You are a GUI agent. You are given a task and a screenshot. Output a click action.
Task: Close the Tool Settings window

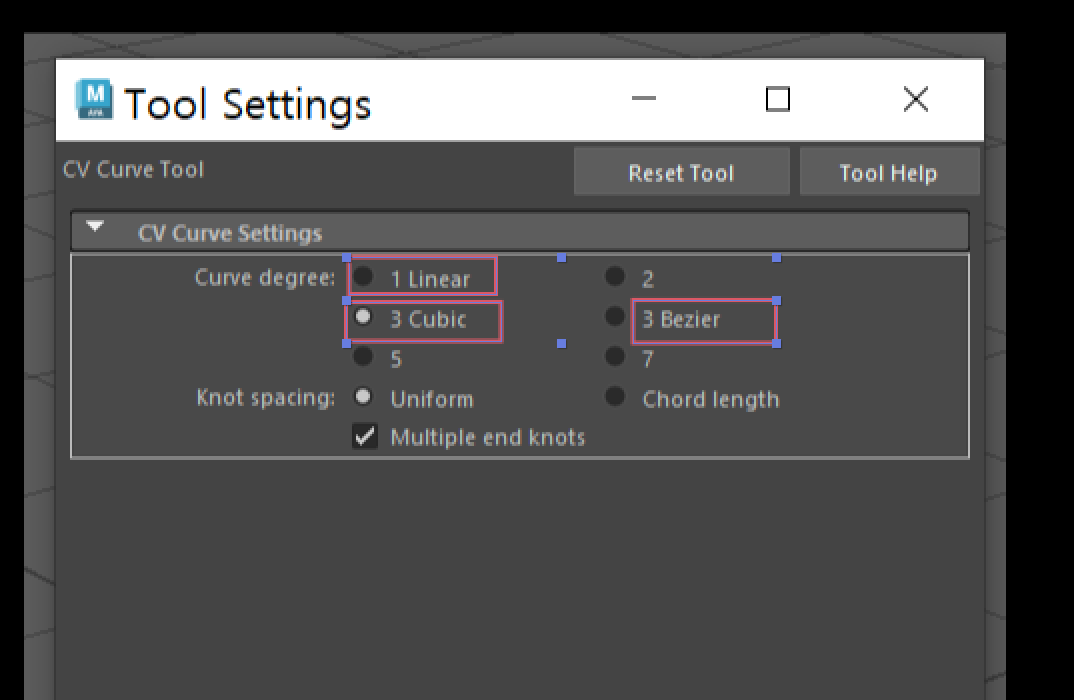916,99
